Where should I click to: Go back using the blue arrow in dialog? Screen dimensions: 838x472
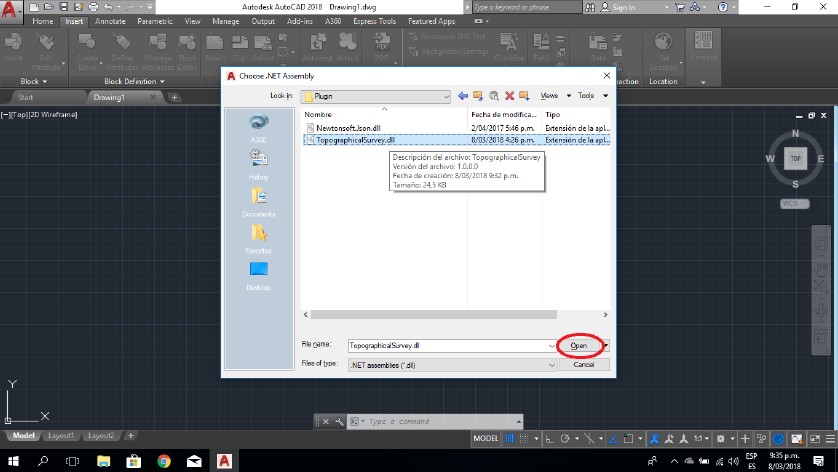pyautogui.click(x=463, y=96)
